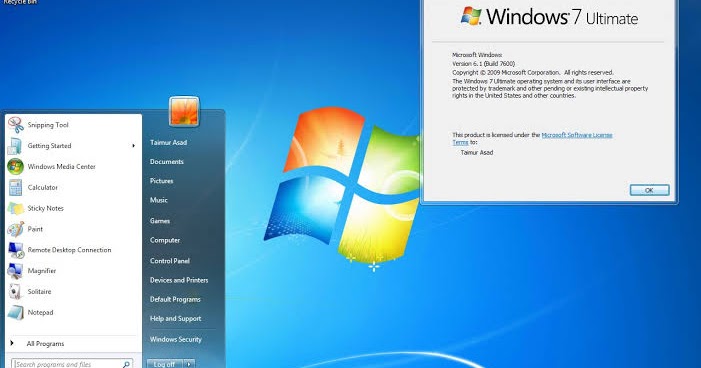This screenshot has width=701, height=368.
Task: Click licensed user name Taimur Asad in dialog
Action: pyautogui.click(x=477, y=152)
